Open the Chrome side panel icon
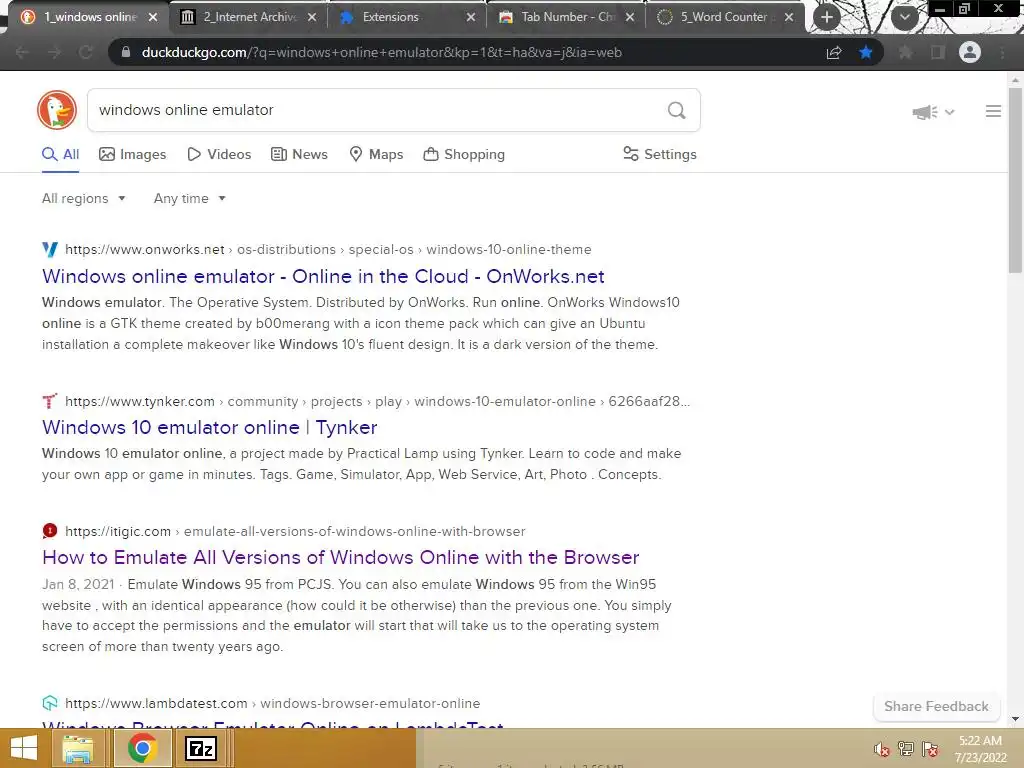Viewport: 1024px width, 768px height. [x=938, y=52]
